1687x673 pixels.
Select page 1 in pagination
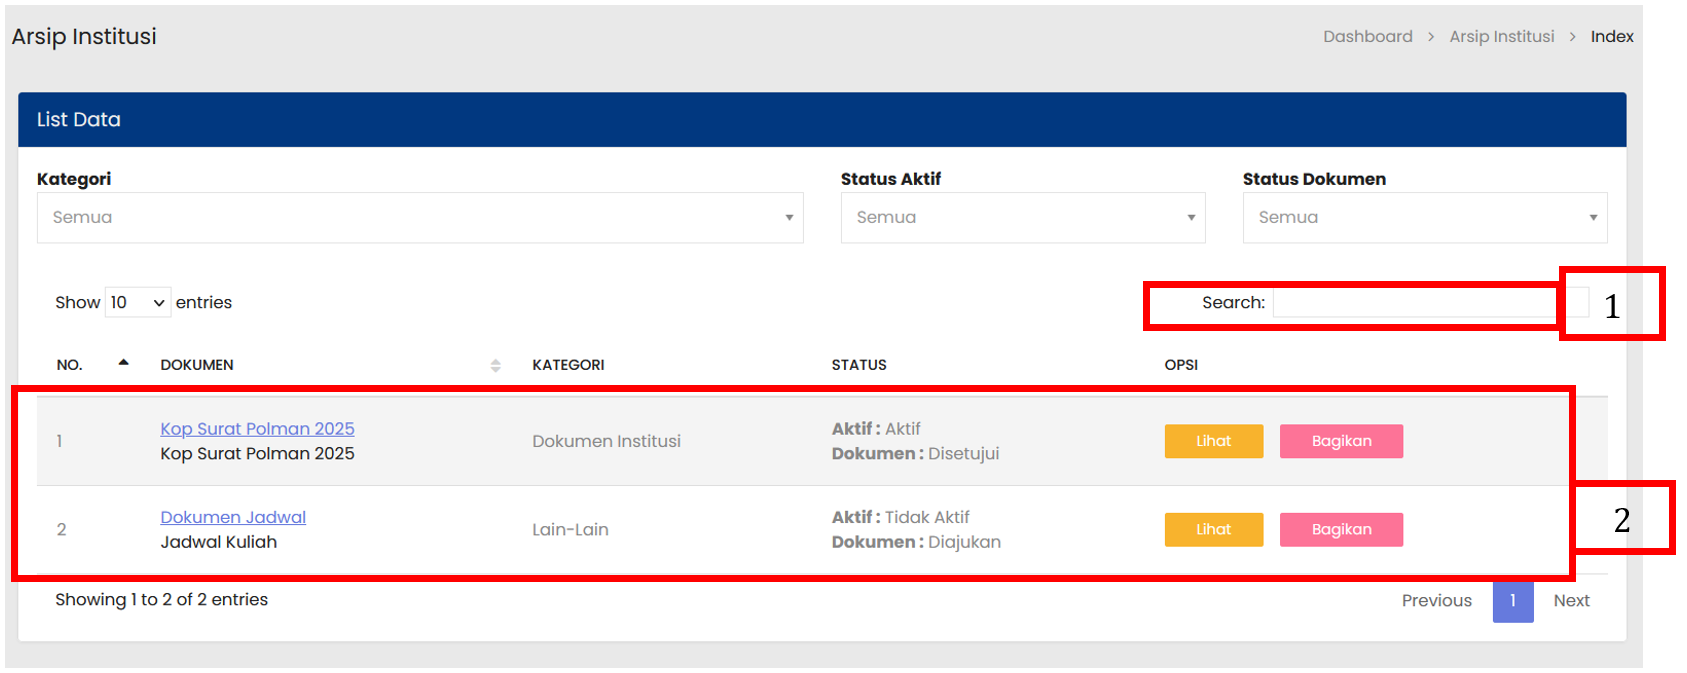(1512, 601)
